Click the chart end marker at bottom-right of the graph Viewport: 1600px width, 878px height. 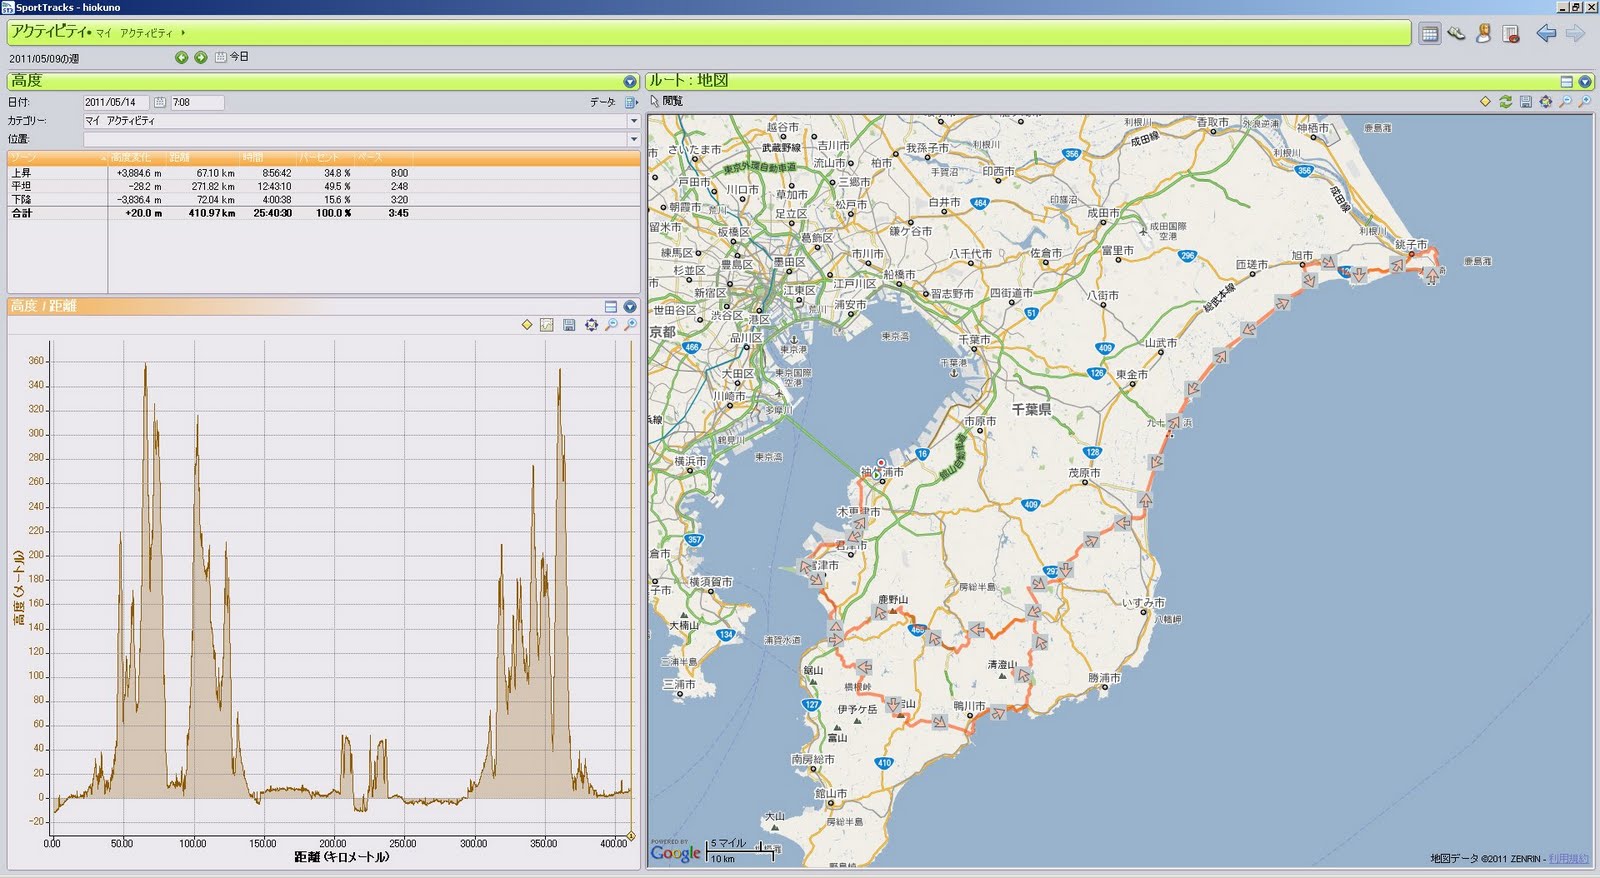pos(631,836)
